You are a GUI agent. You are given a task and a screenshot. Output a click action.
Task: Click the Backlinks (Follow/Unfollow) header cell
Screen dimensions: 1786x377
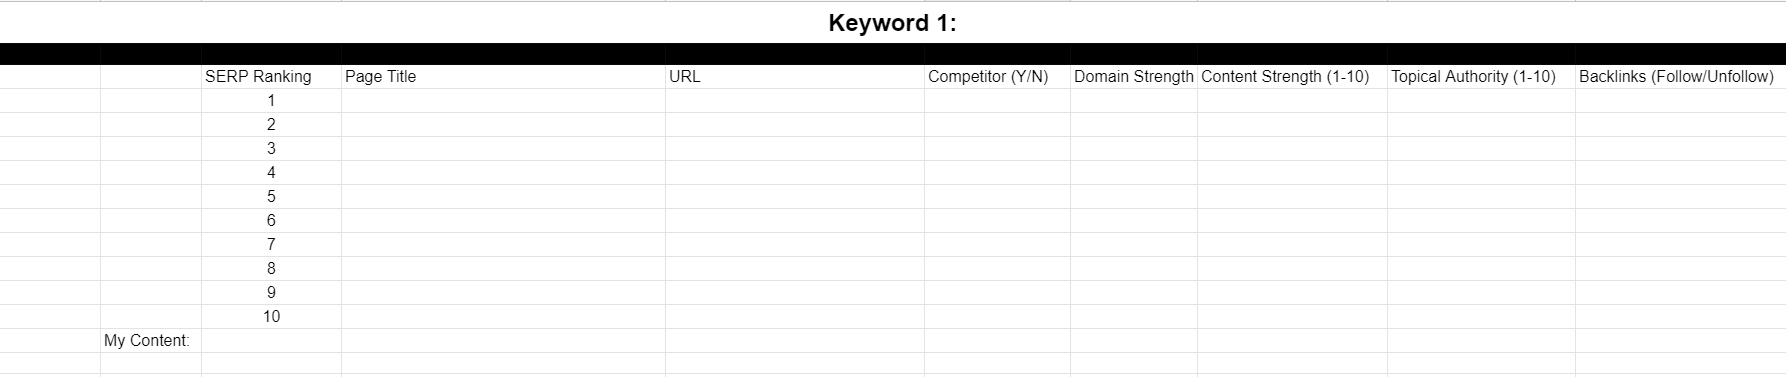1681,77
